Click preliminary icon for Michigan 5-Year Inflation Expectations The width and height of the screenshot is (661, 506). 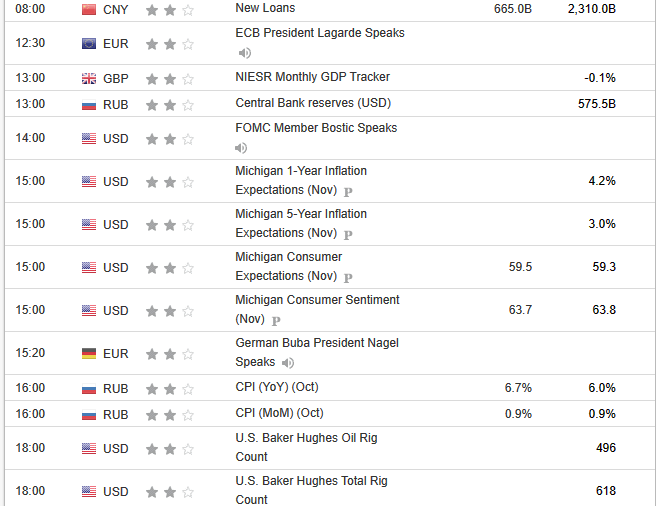click(x=348, y=234)
